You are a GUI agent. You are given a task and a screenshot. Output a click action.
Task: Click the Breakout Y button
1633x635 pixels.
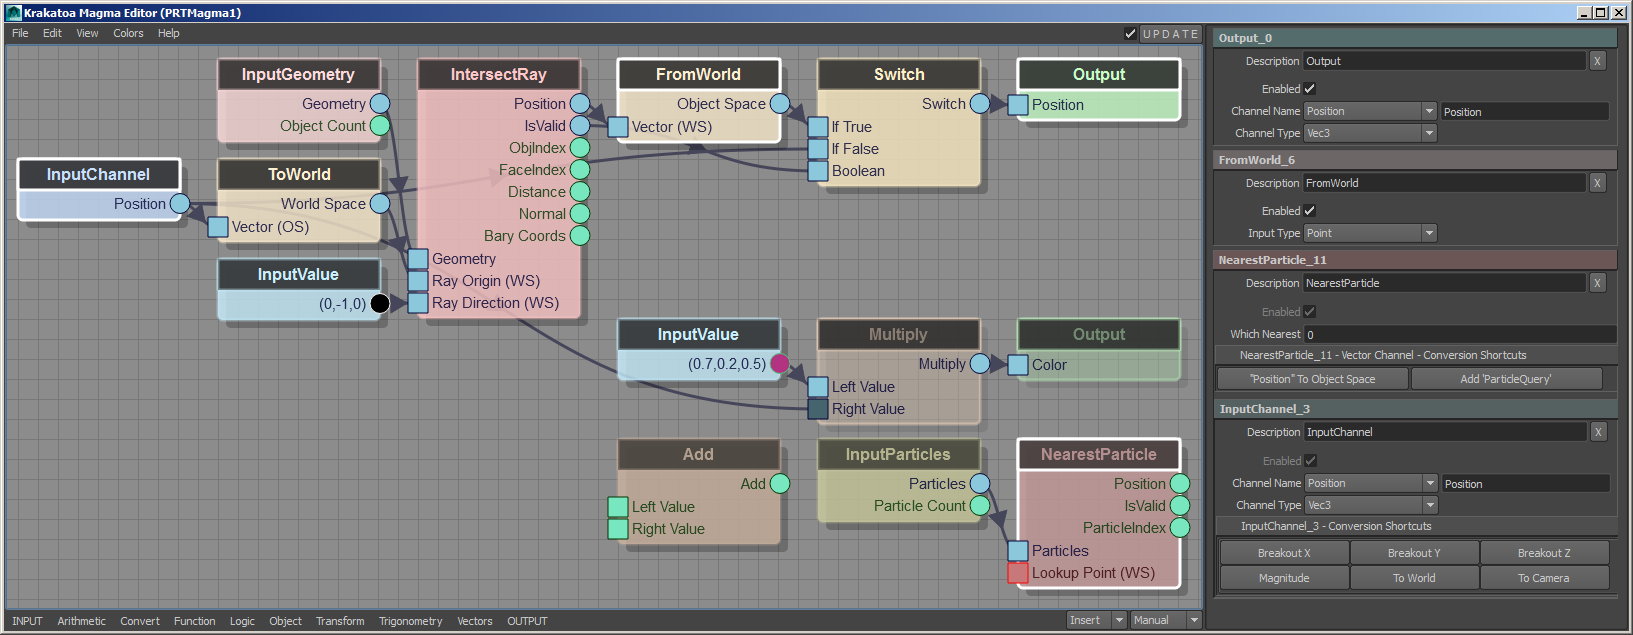coord(1414,553)
